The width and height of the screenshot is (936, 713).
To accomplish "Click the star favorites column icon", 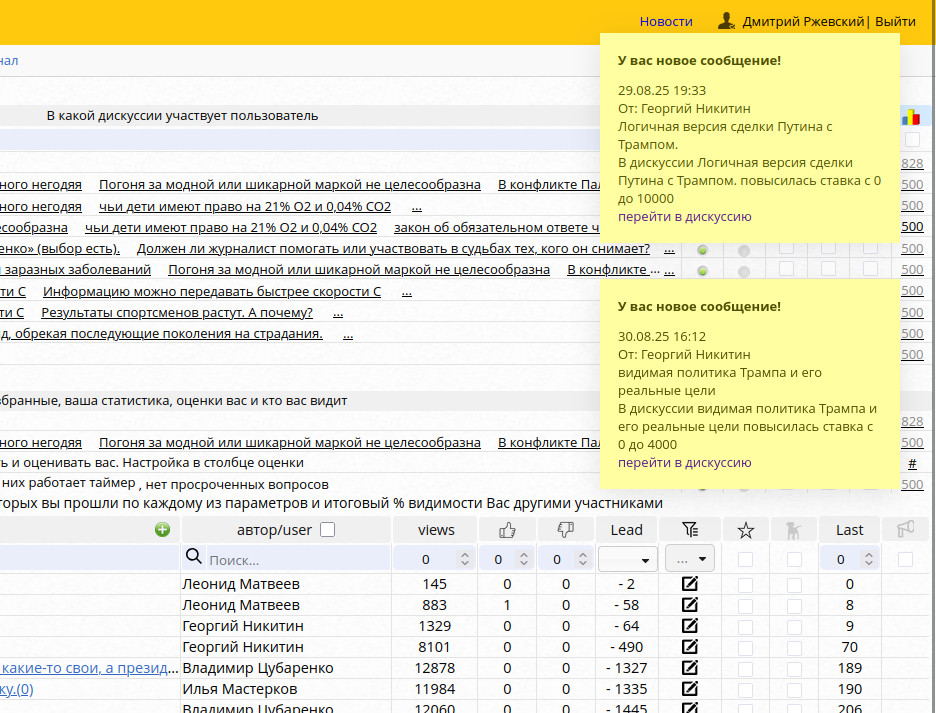I will pyautogui.click(x=745, y=530).
